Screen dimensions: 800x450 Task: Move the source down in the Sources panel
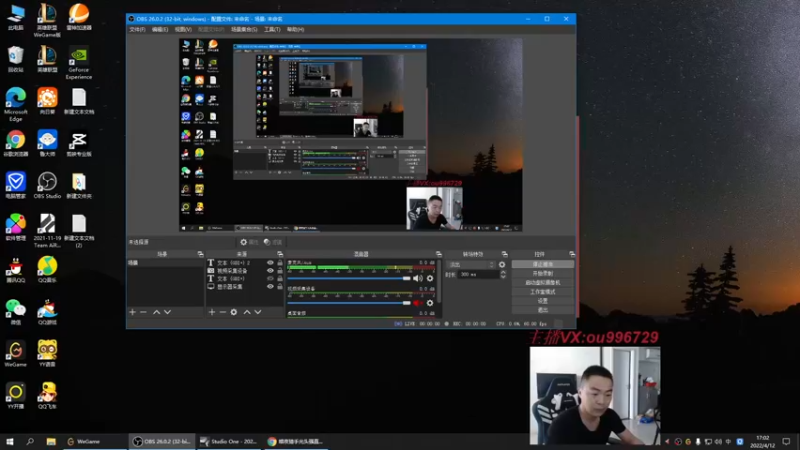pos(258,312)
